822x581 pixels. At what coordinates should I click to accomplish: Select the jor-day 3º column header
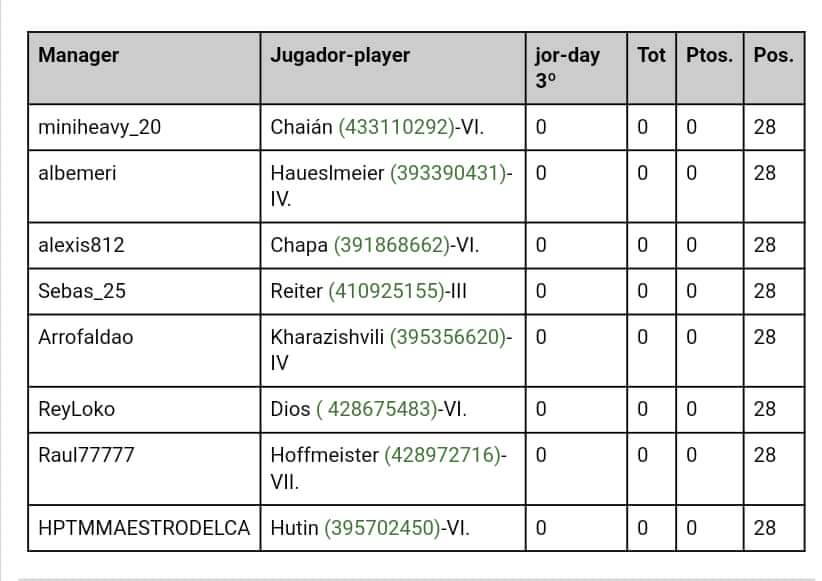coord(567,68)
